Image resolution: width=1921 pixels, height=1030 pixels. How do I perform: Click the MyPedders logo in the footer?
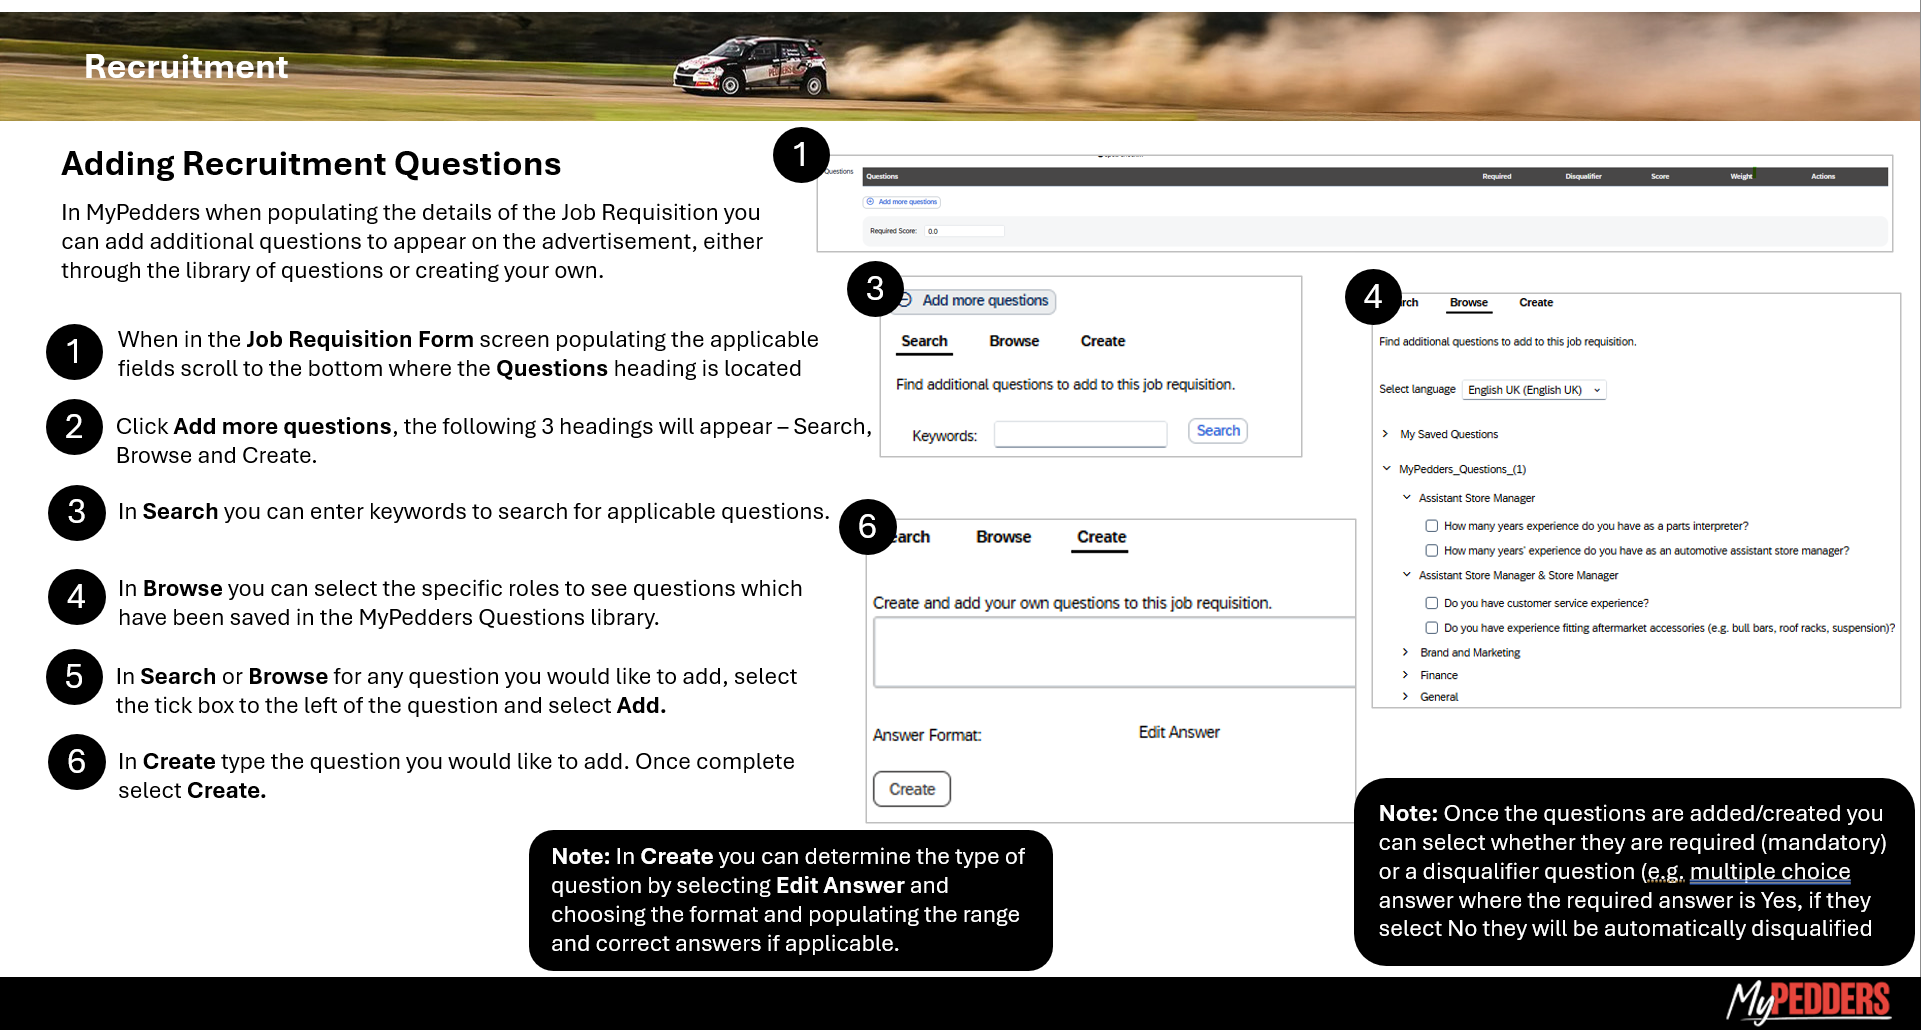pyautogui.click(x=1808, y=1001)
